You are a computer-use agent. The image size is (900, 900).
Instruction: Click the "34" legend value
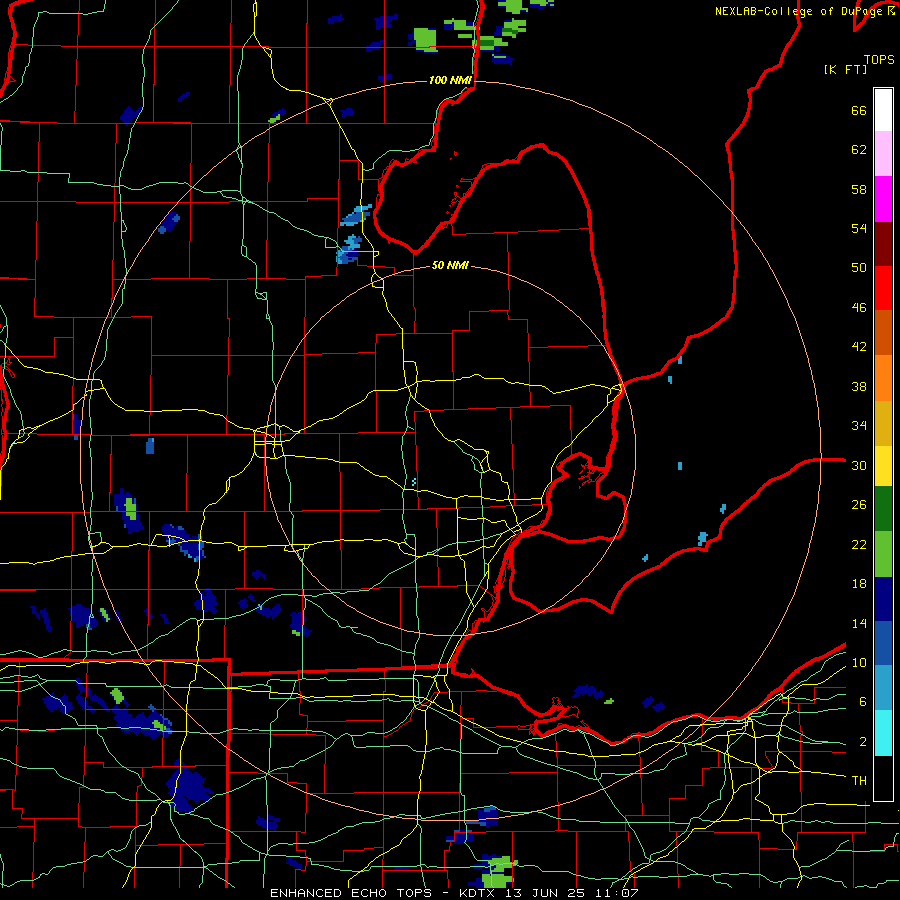tap(859, 426)
